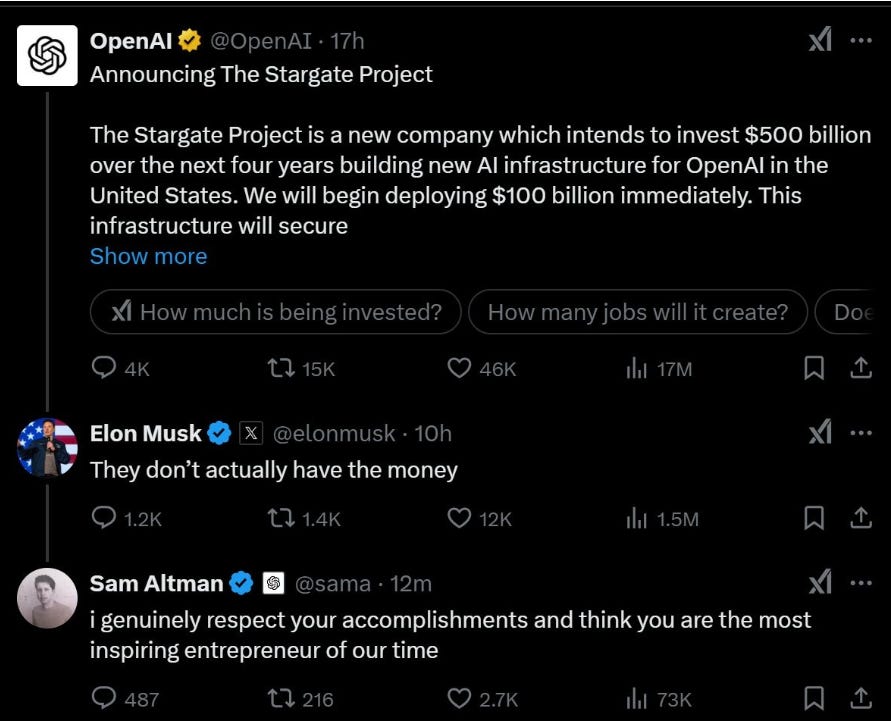Open the three-dot menu on Sam Altman's reply
This screenshot has width=891, height=721.
click(x=861, y=583)
